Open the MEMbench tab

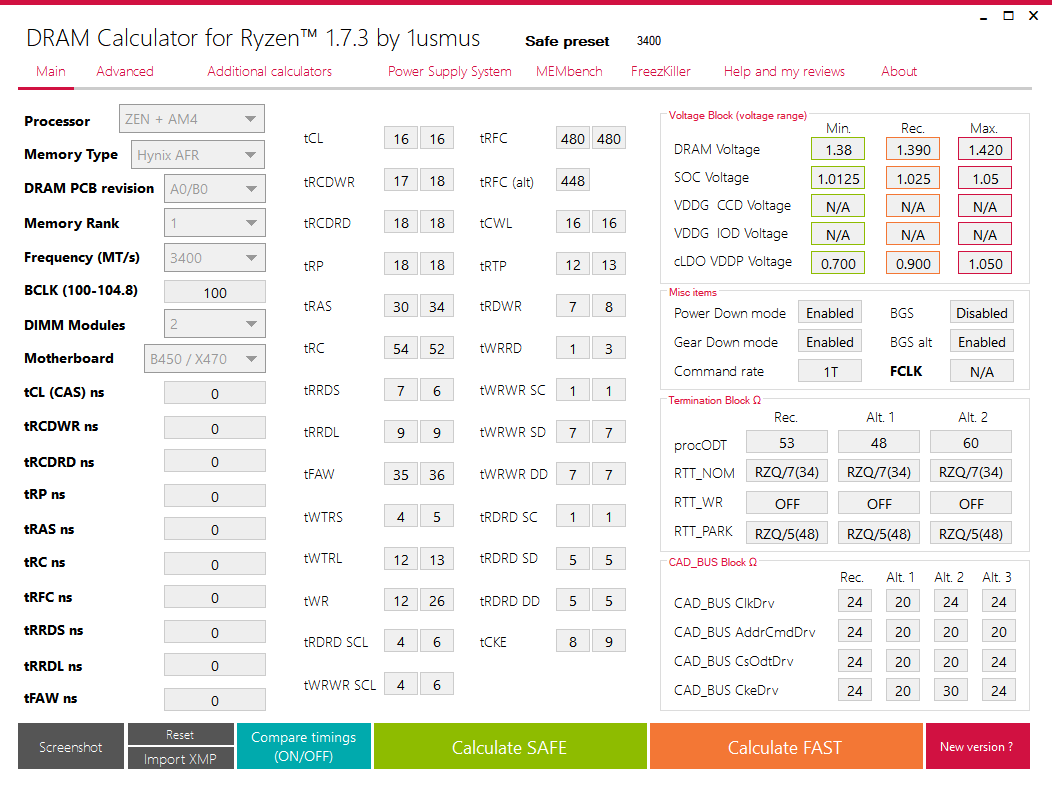point(569,71)
